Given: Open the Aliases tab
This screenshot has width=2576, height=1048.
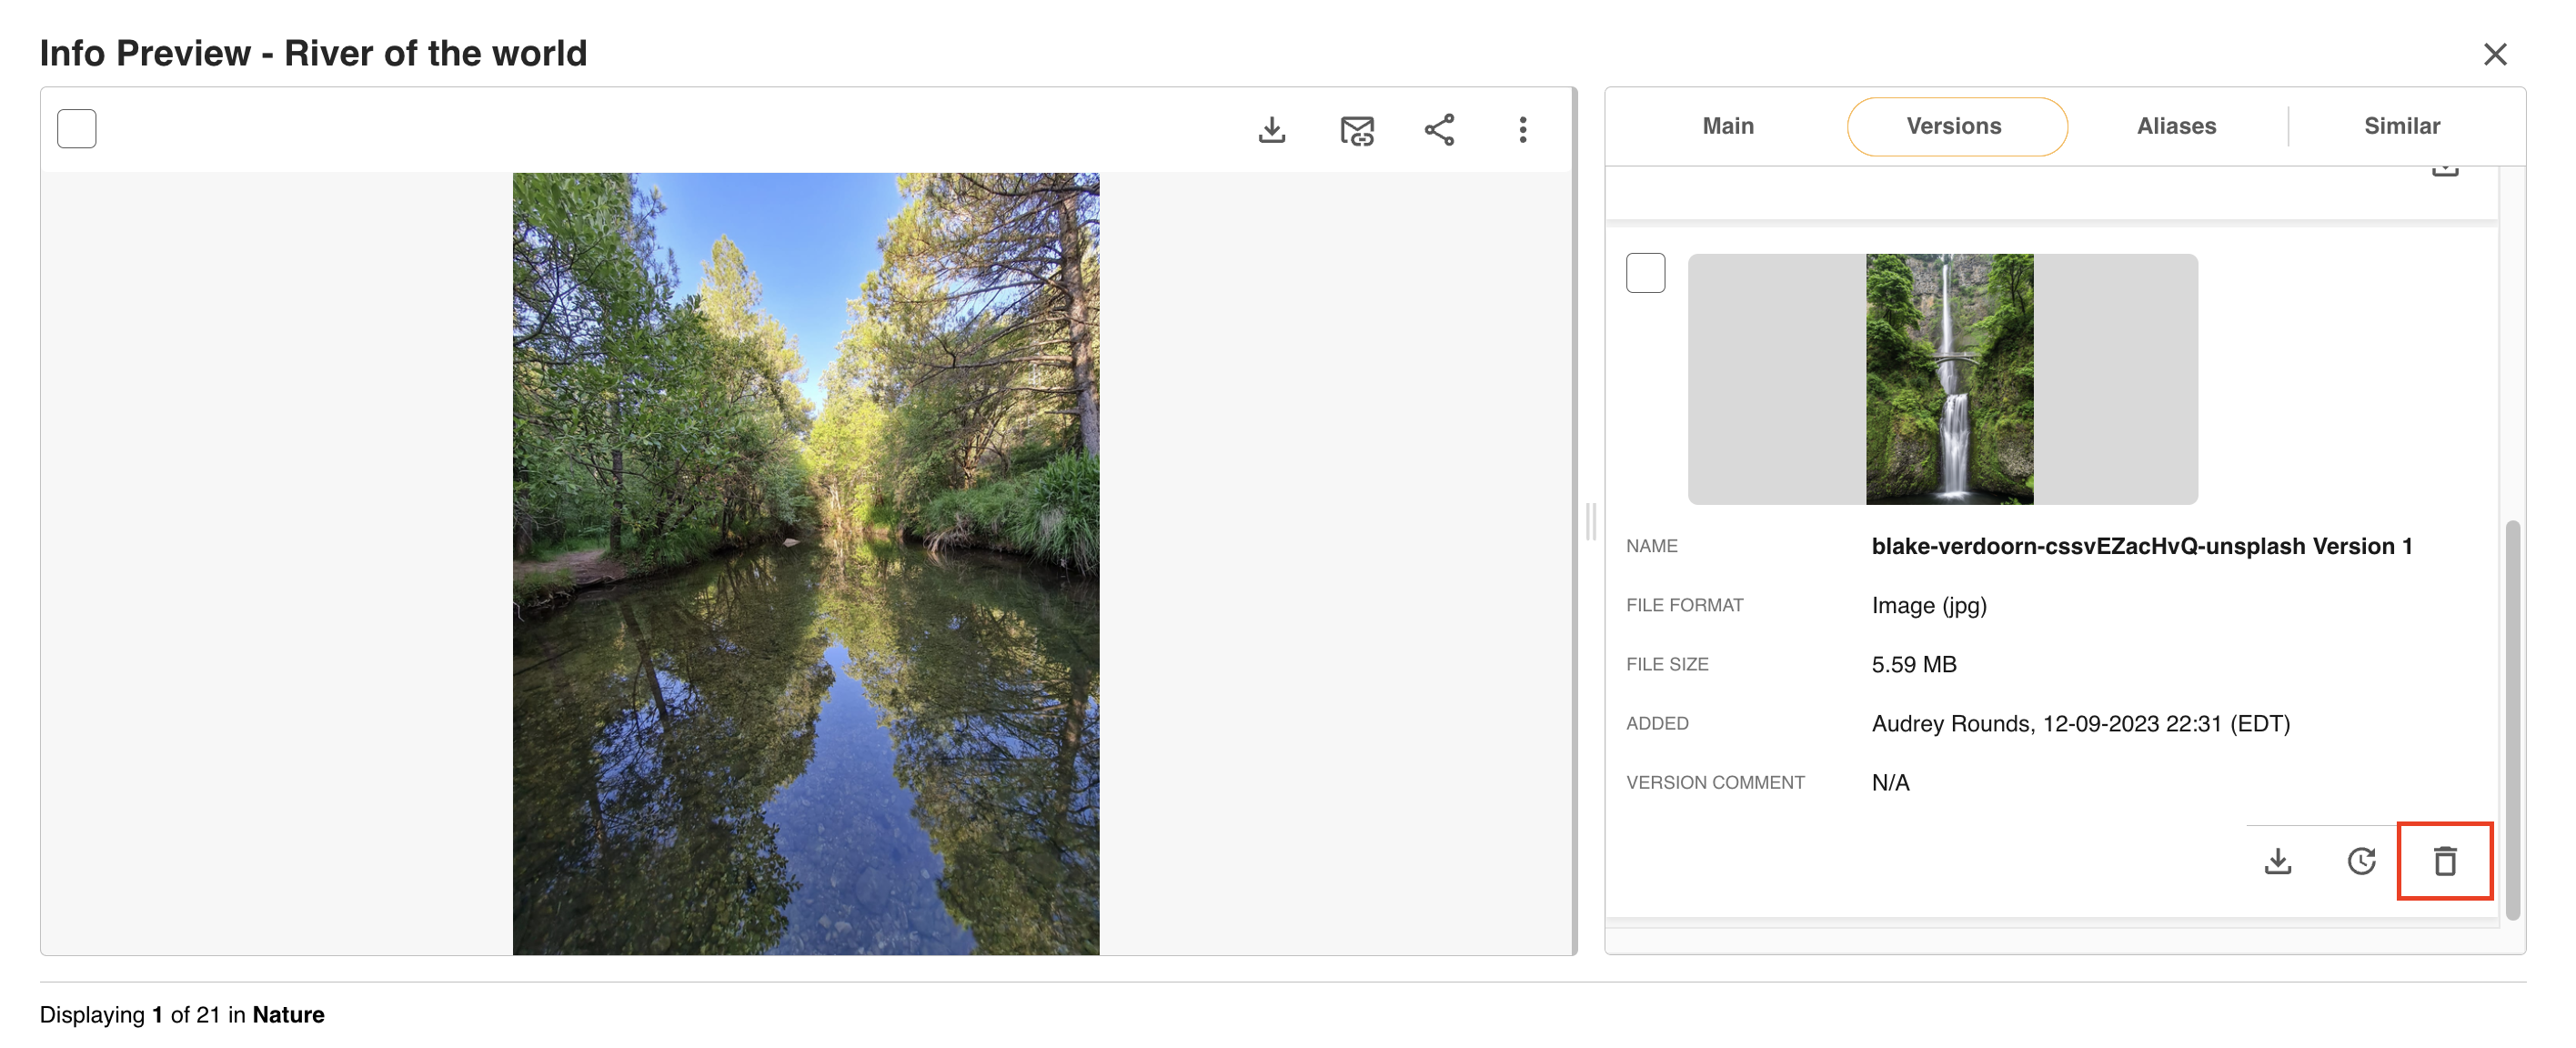Looking at the screenshot, I should point(2176,126).
